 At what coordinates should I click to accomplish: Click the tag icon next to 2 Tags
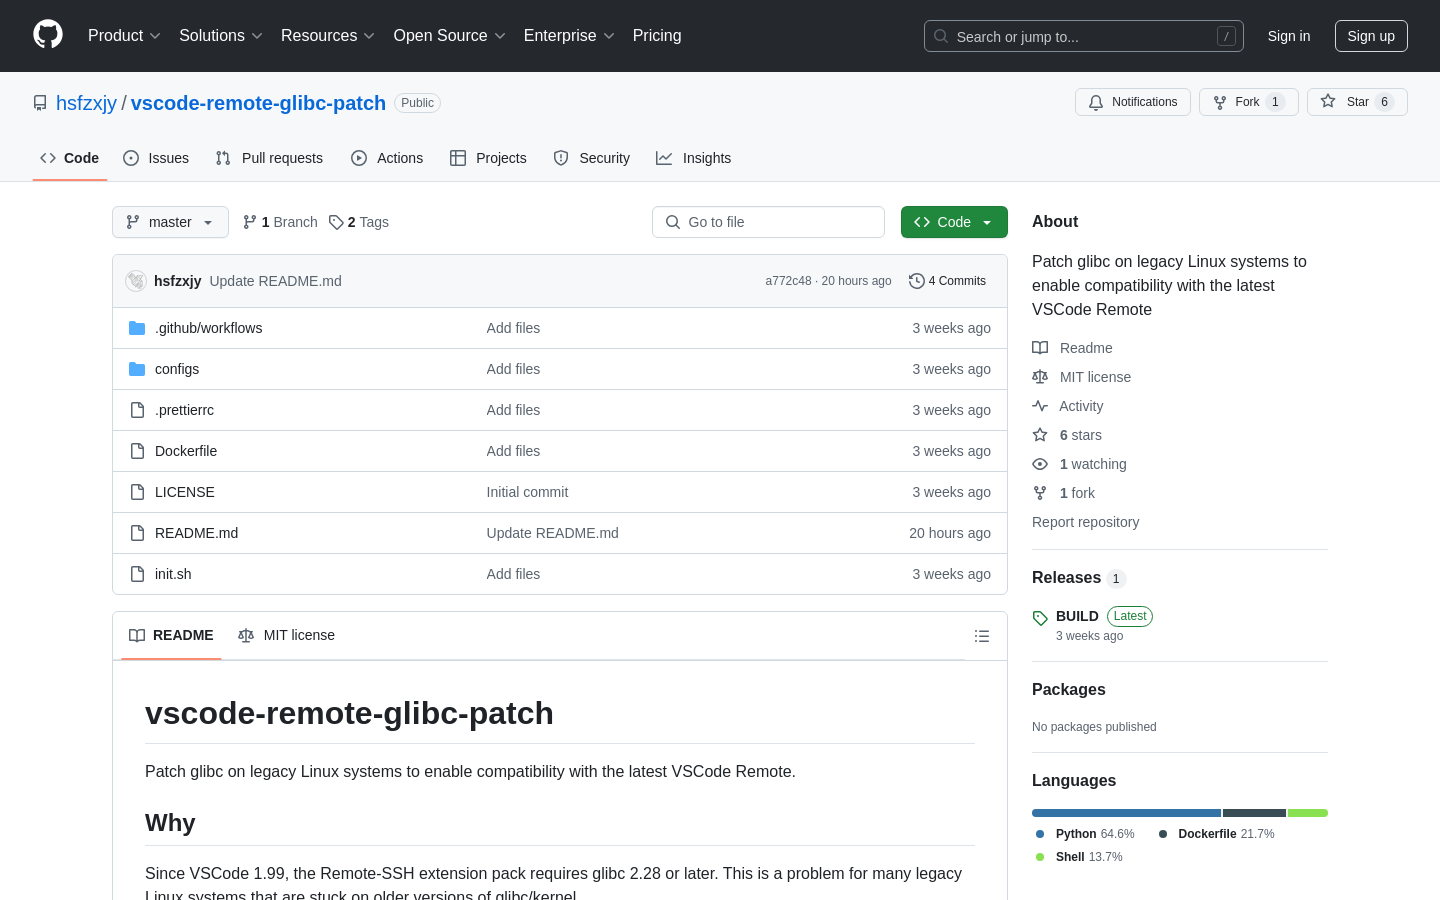click(x=336, y=222)
